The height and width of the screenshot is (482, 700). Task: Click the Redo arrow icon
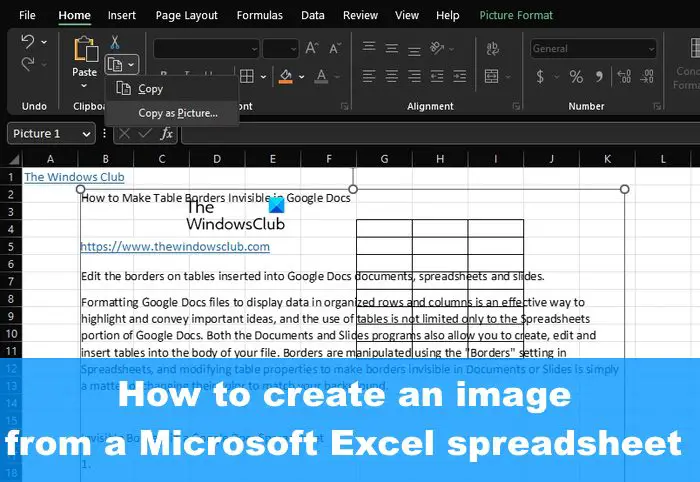coord(28,65)
